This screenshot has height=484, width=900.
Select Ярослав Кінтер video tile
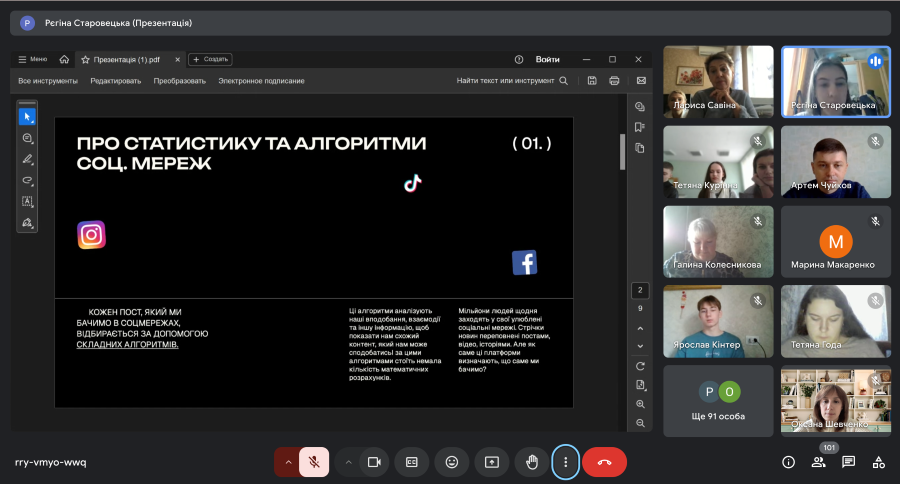click(718, 322)
